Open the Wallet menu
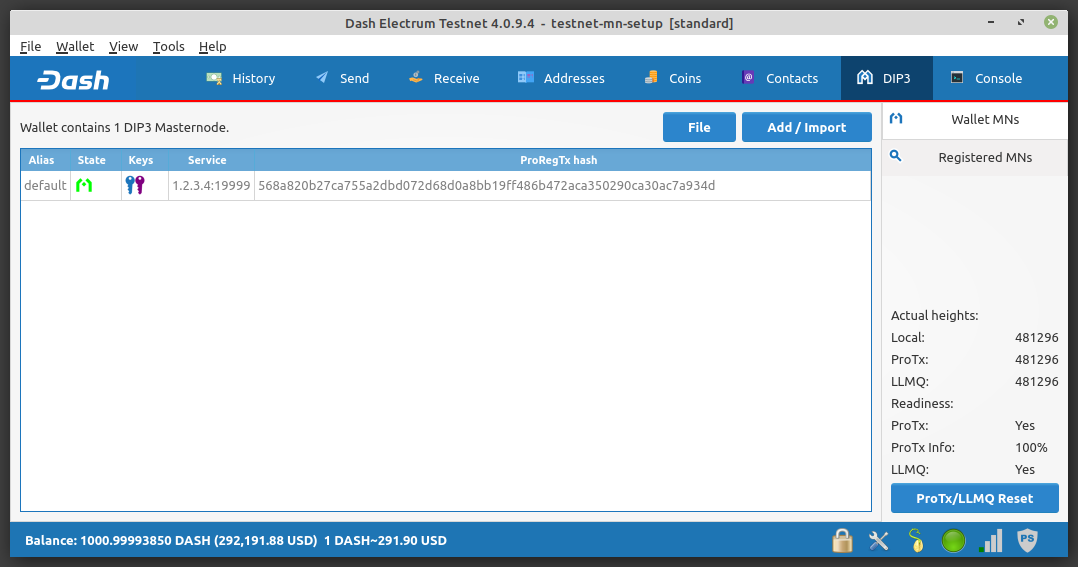The width and height of the screenshot is (1078, 567). tap(75, 46)
